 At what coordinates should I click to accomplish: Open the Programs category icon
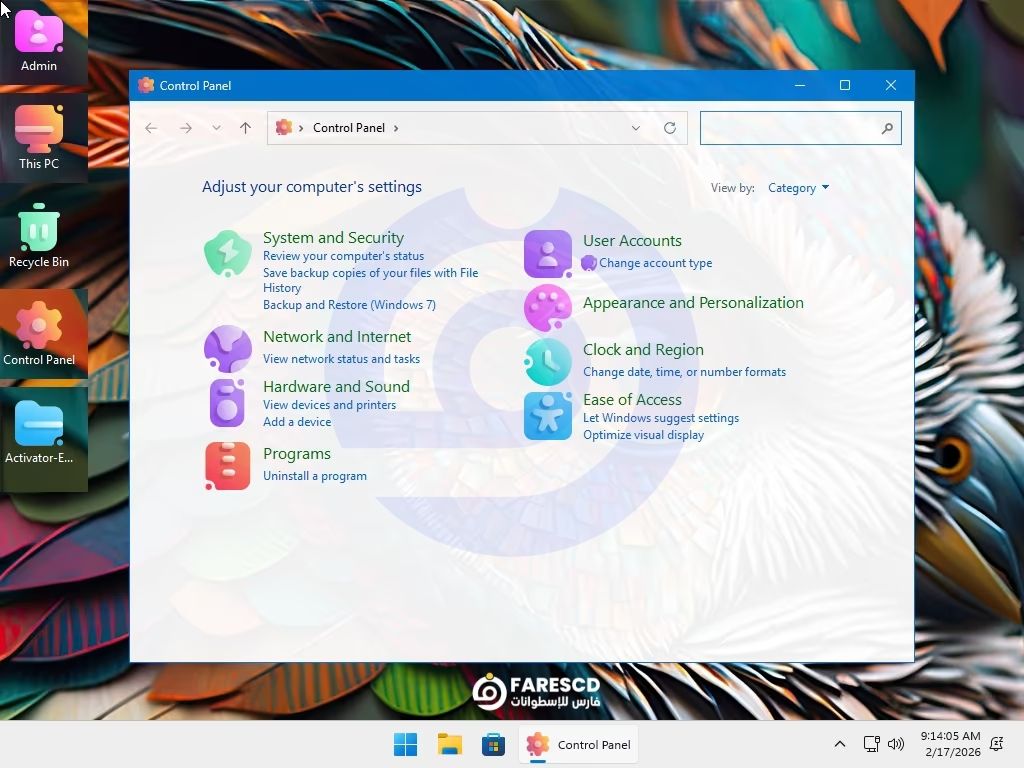(x=228, y=465)
